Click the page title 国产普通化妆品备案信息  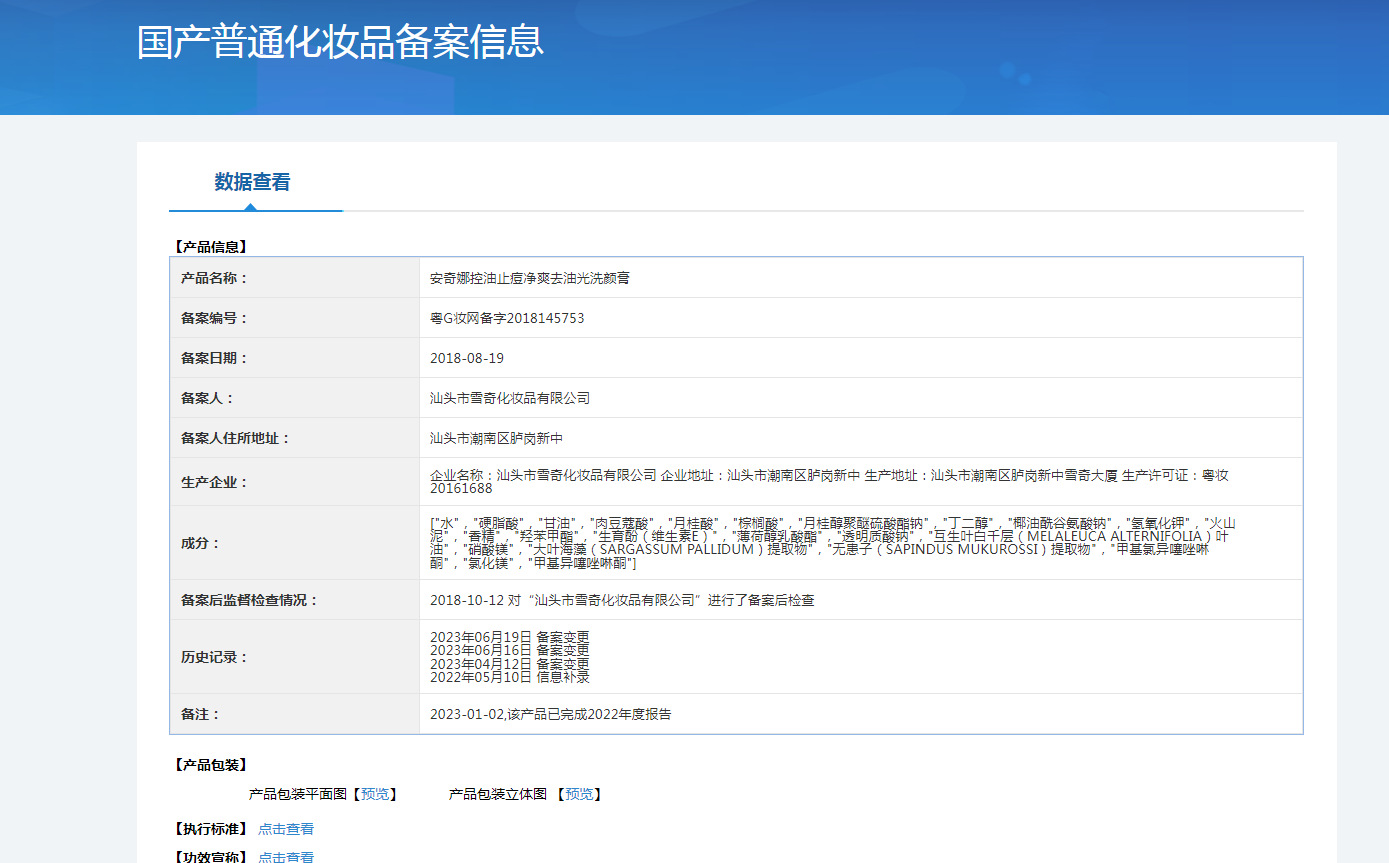click(340, 42)
